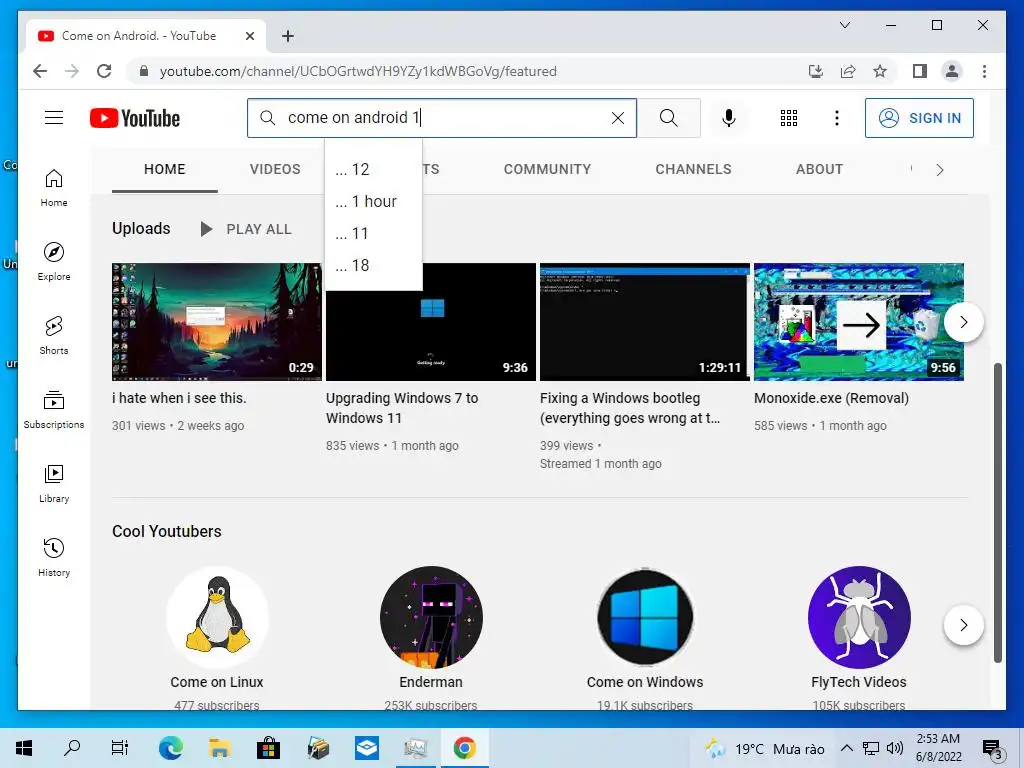The image size is (1024, 768).
Task: Open the YouTube apps grid
Action: tap(789, 118)
